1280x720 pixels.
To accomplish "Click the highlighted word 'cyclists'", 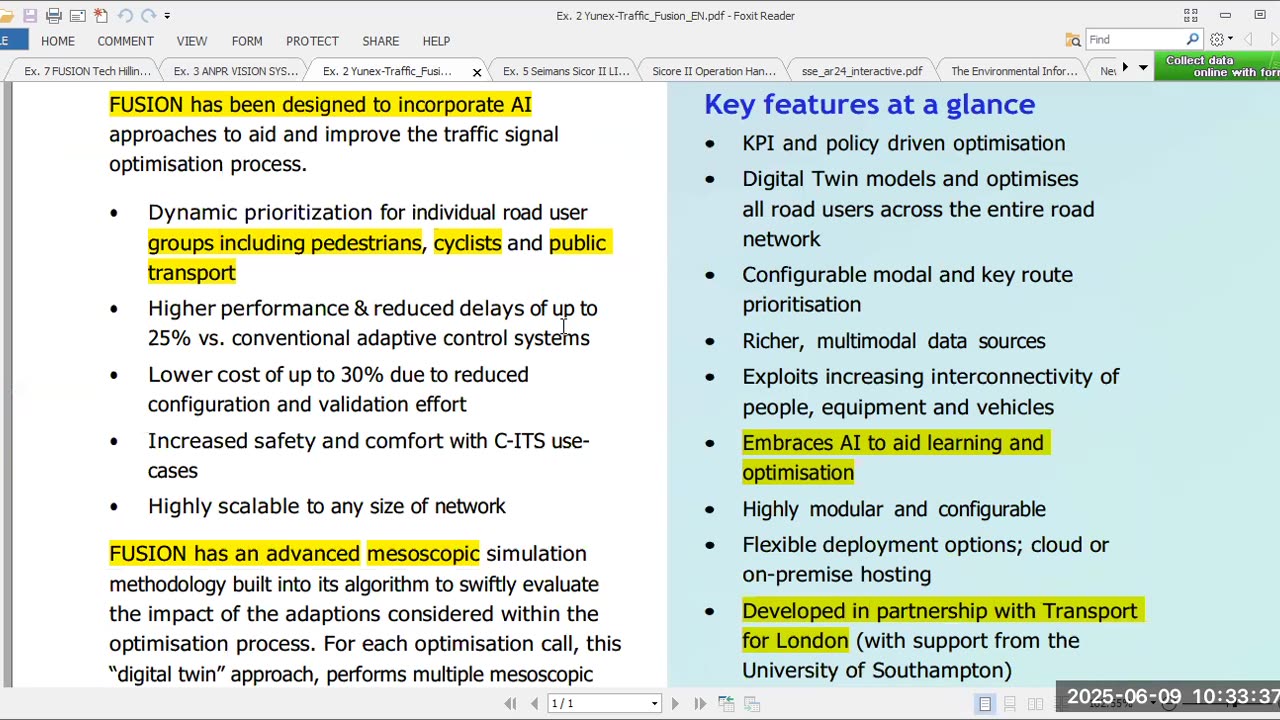I will 467,243.
